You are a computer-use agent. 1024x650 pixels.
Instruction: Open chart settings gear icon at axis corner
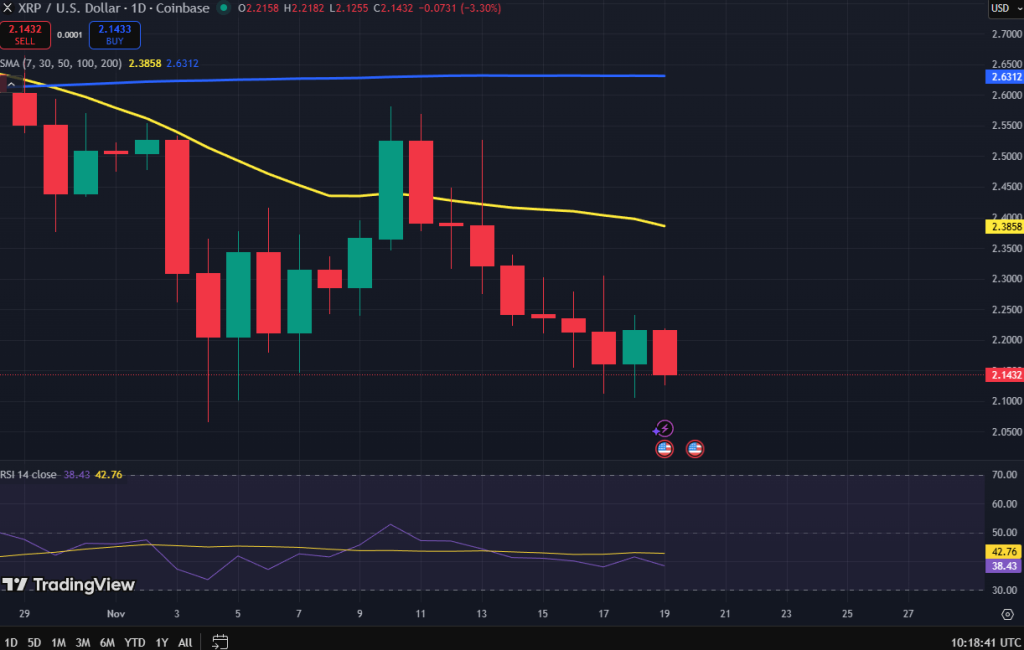[x=1008, y=614]
